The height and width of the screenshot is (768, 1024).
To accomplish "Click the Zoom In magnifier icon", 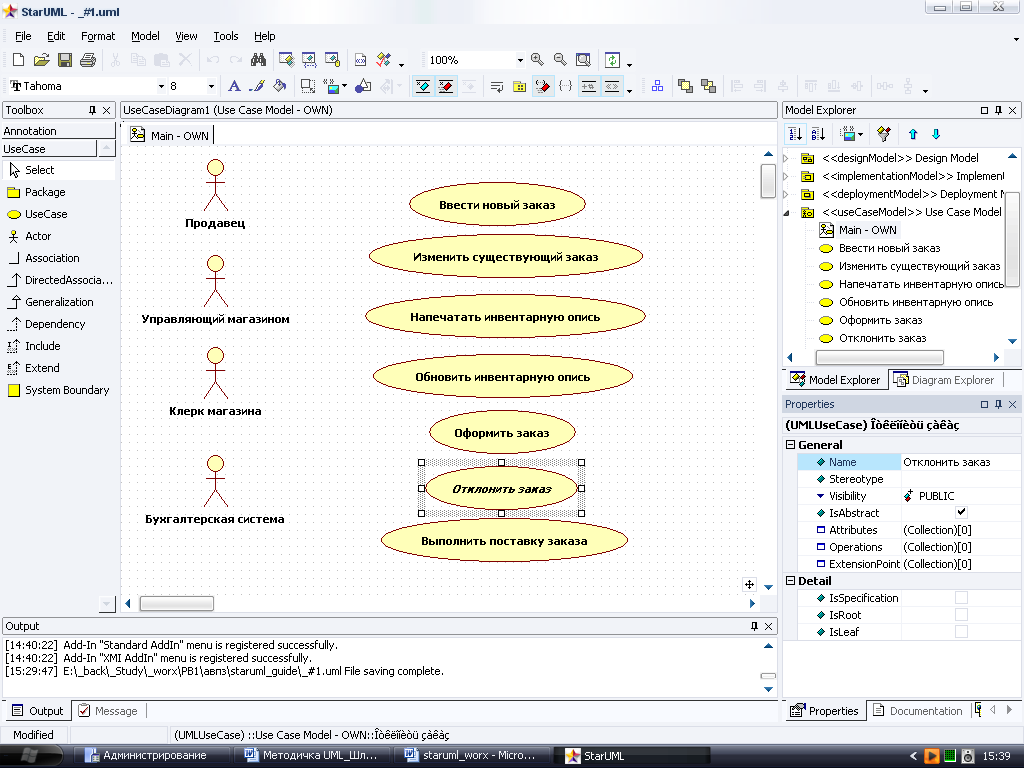I will [x=537, y=60].
